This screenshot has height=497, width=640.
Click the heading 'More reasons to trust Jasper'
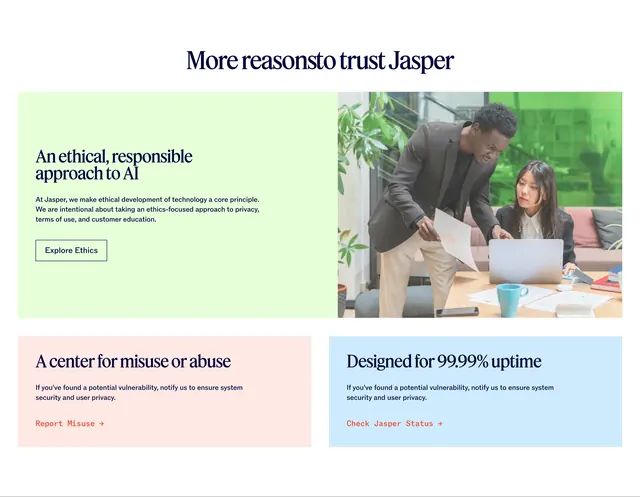[x=320, y=60]
